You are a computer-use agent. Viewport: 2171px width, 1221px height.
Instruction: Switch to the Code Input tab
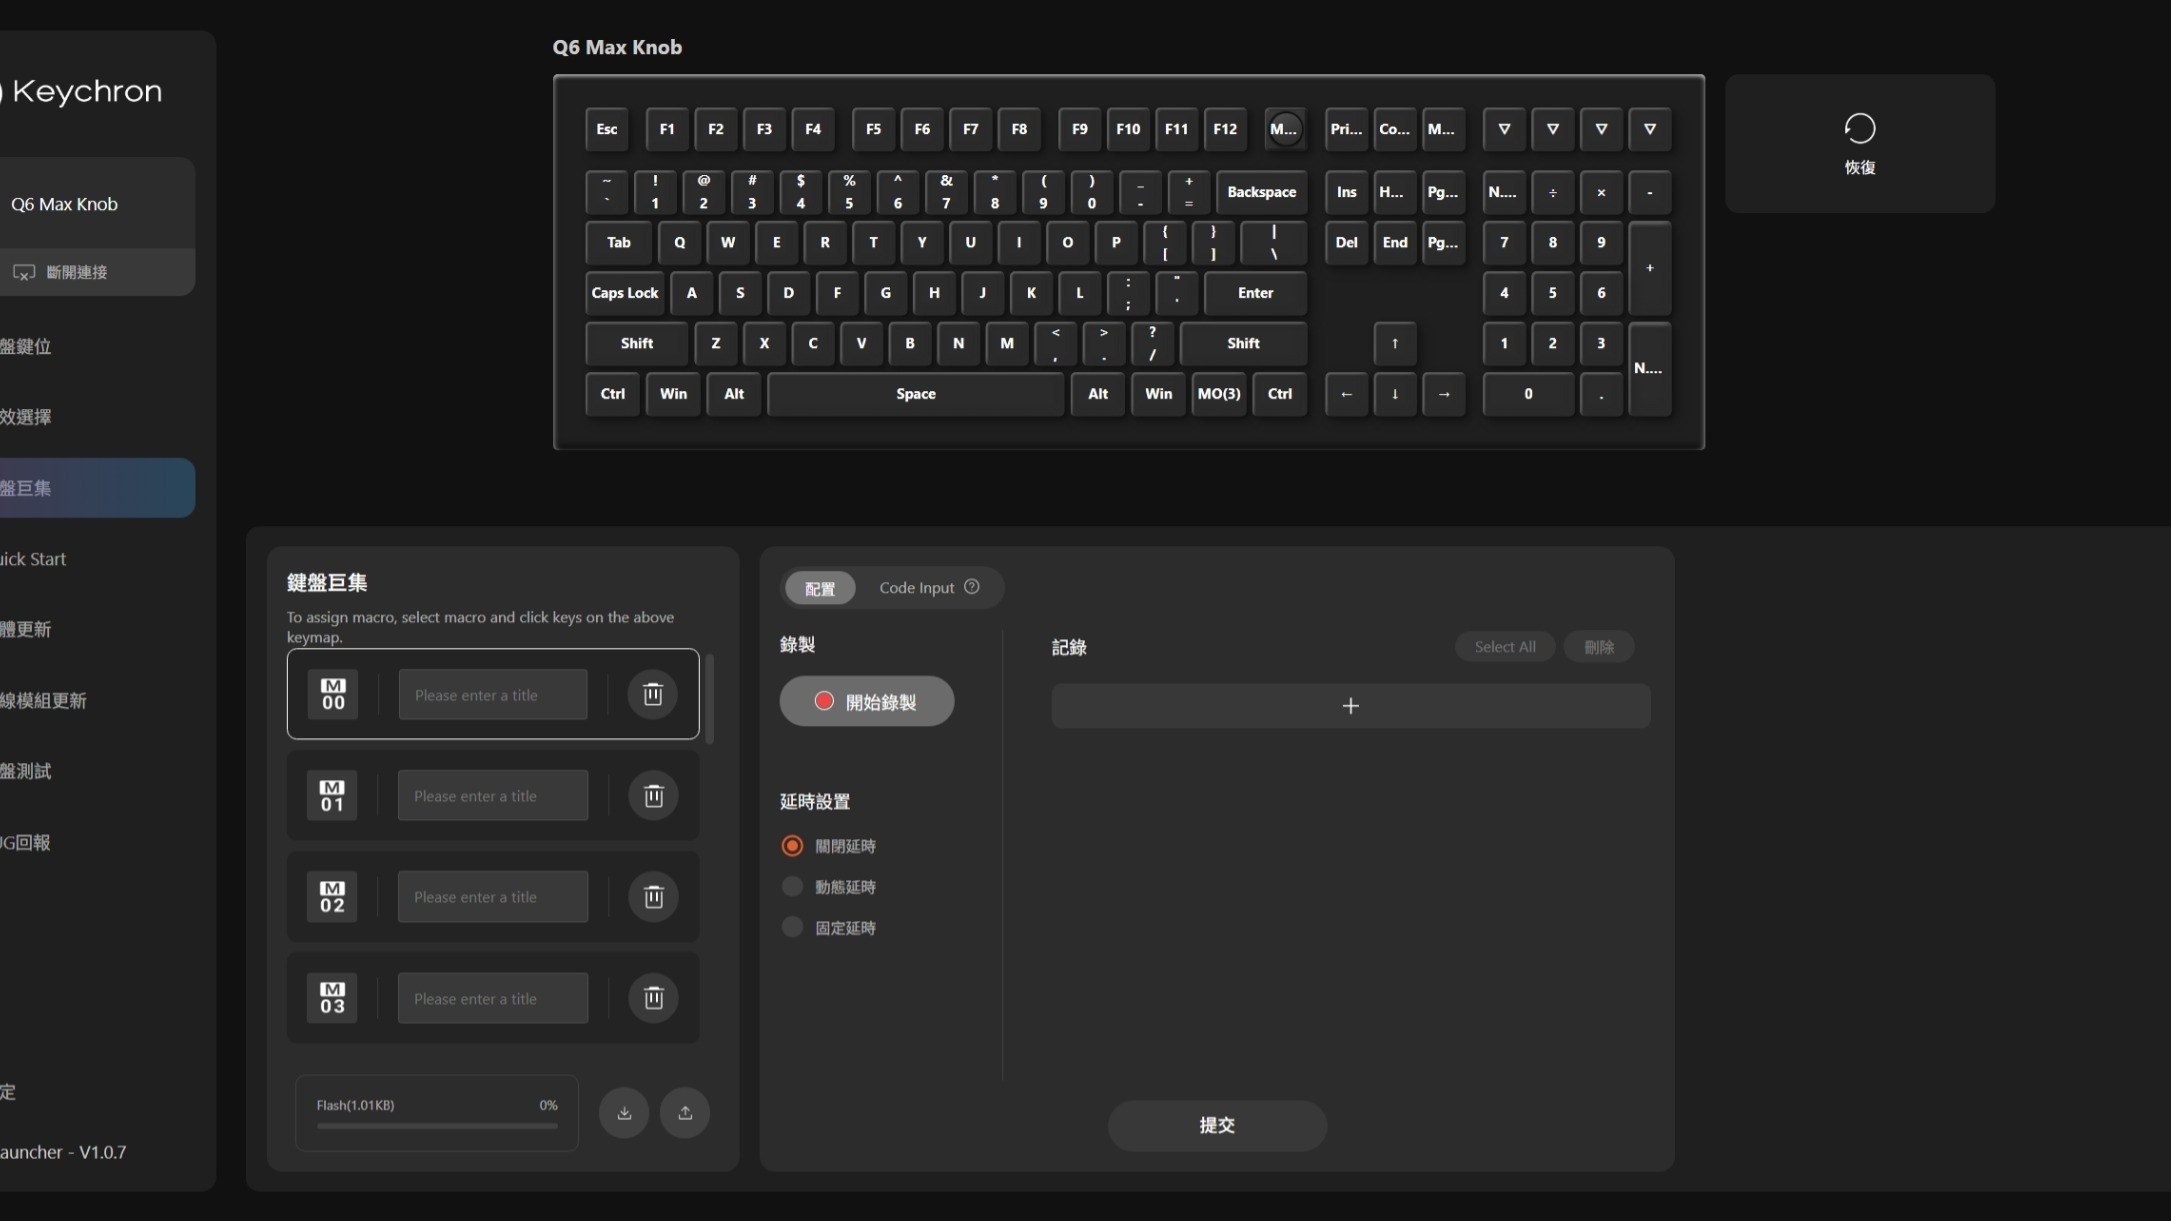916,588
